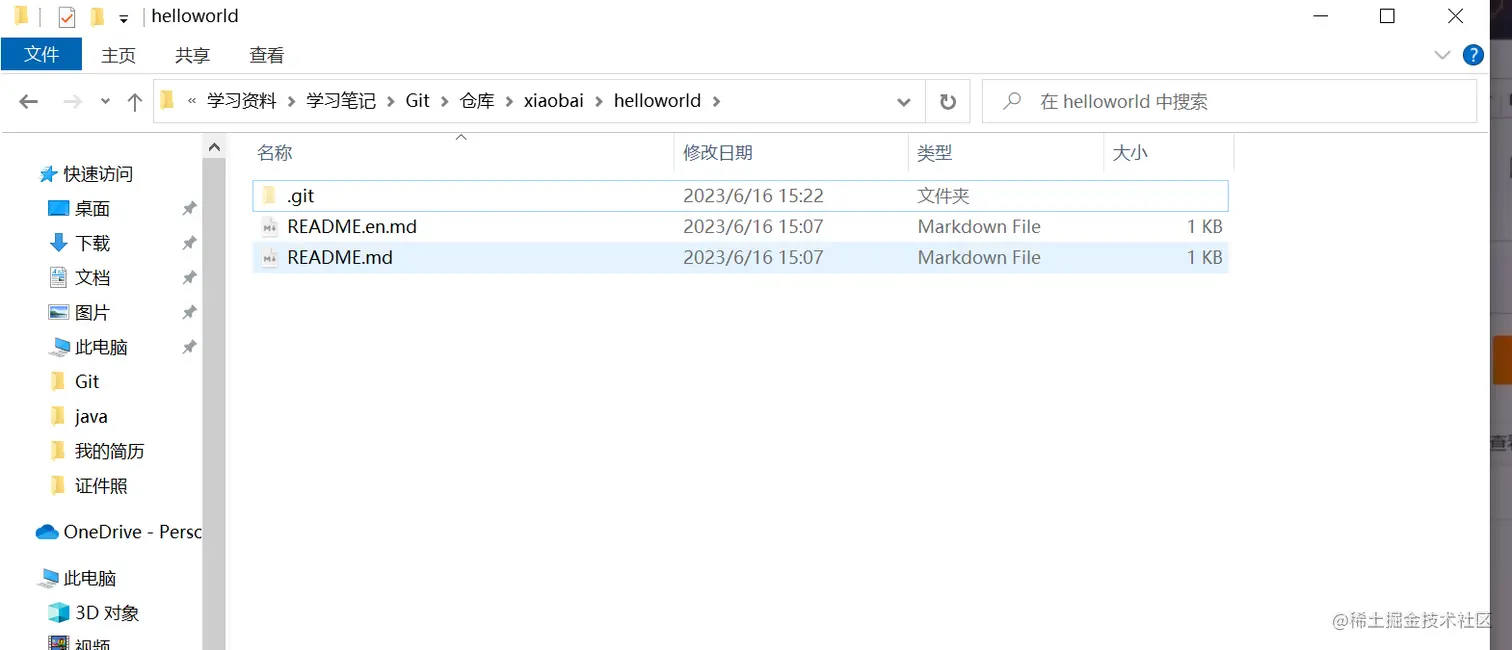The height and width of the screenshot is (650, 1512).
Task: Click the 2023/6/16 15:22 date cell
Action: pyautogui.click(x=753, y=196)
